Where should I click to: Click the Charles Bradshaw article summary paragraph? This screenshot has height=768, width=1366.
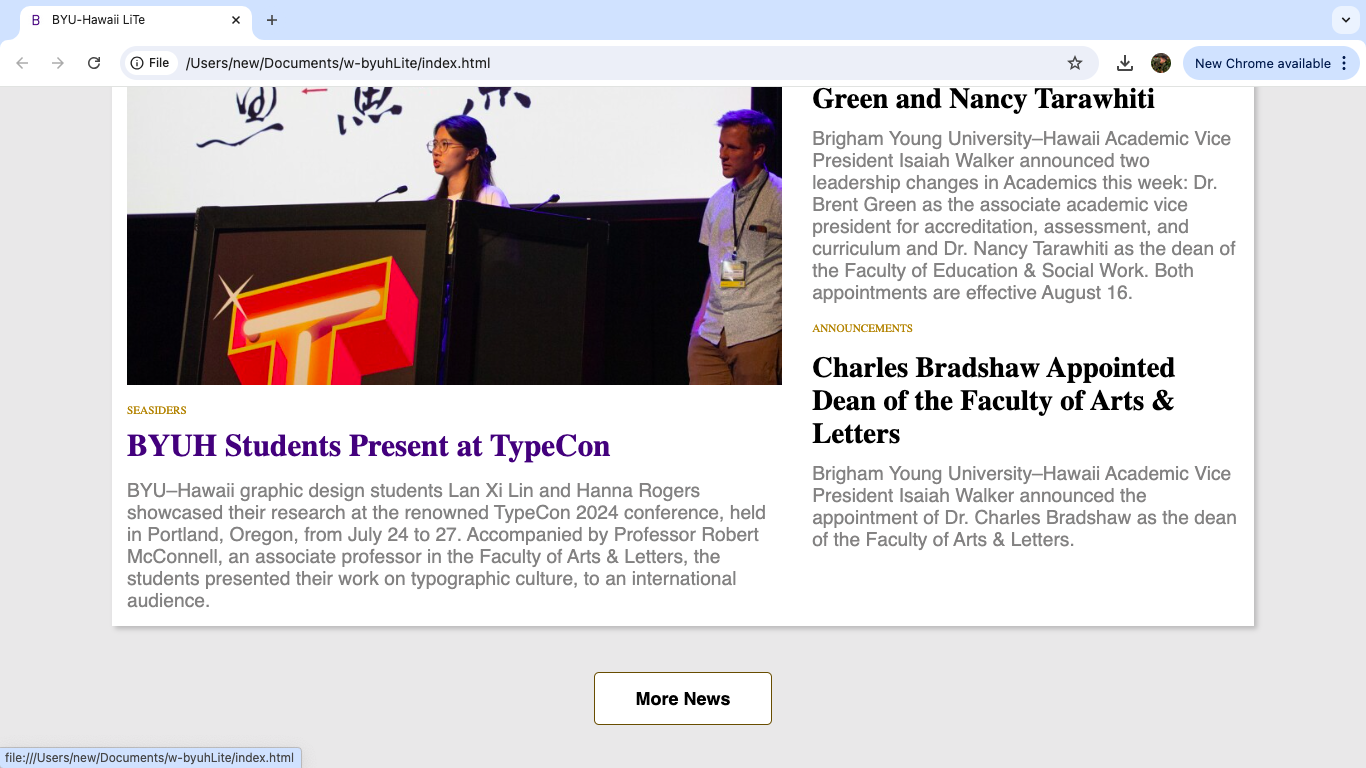click(1024, 507)
